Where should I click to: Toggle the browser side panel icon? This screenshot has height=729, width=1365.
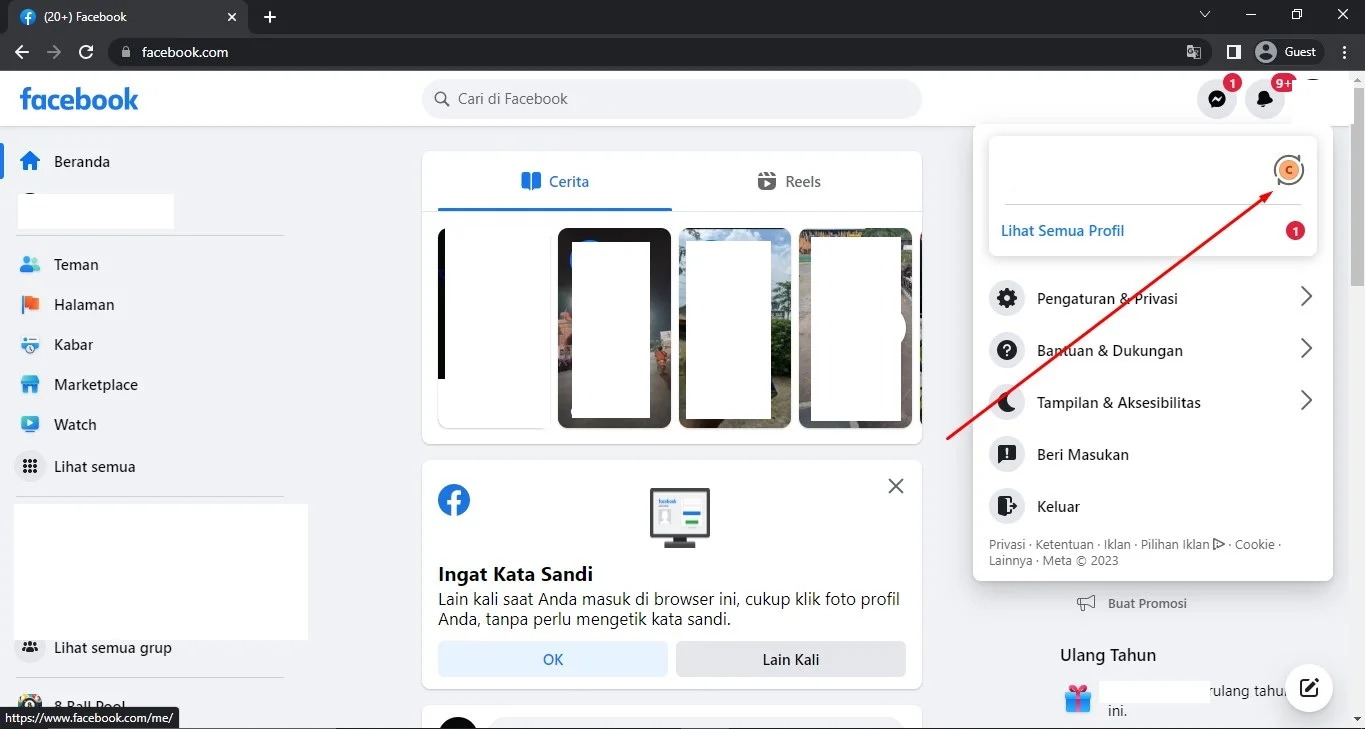click(x=1234, y=52)
